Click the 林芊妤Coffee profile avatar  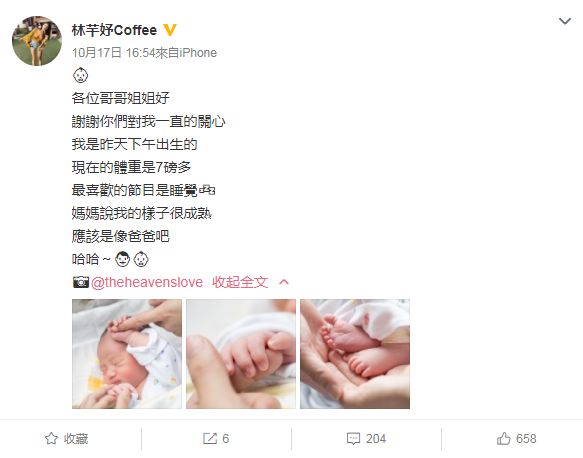click(37, 41)
